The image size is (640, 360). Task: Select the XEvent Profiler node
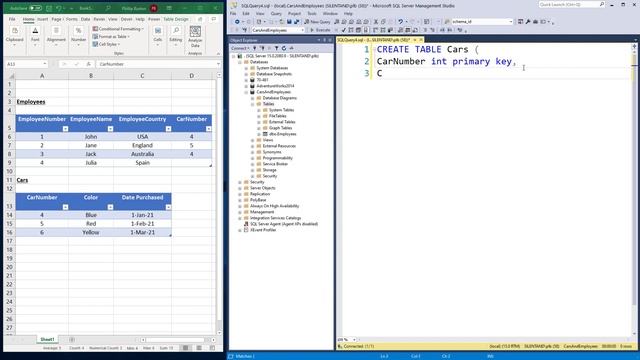(263, 230)
